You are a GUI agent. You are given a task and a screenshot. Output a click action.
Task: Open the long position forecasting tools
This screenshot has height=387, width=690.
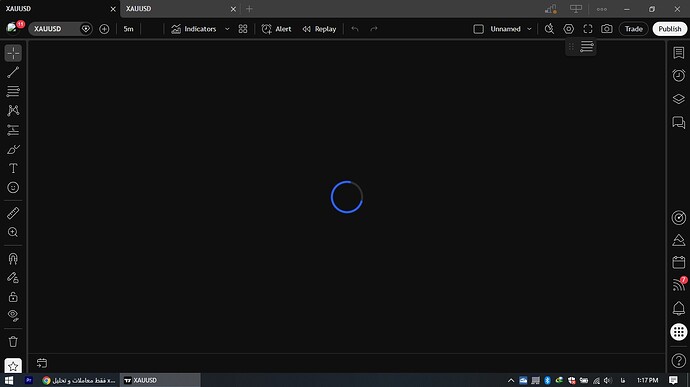coord(13,130)
